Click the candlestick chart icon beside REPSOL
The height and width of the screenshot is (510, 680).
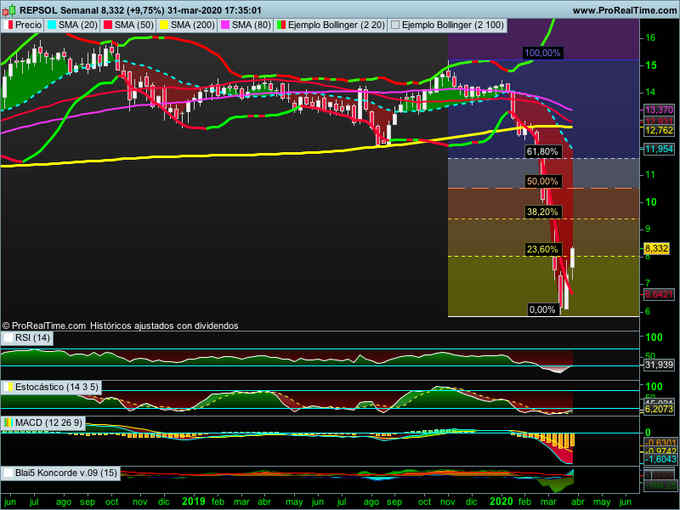point(9,9)
